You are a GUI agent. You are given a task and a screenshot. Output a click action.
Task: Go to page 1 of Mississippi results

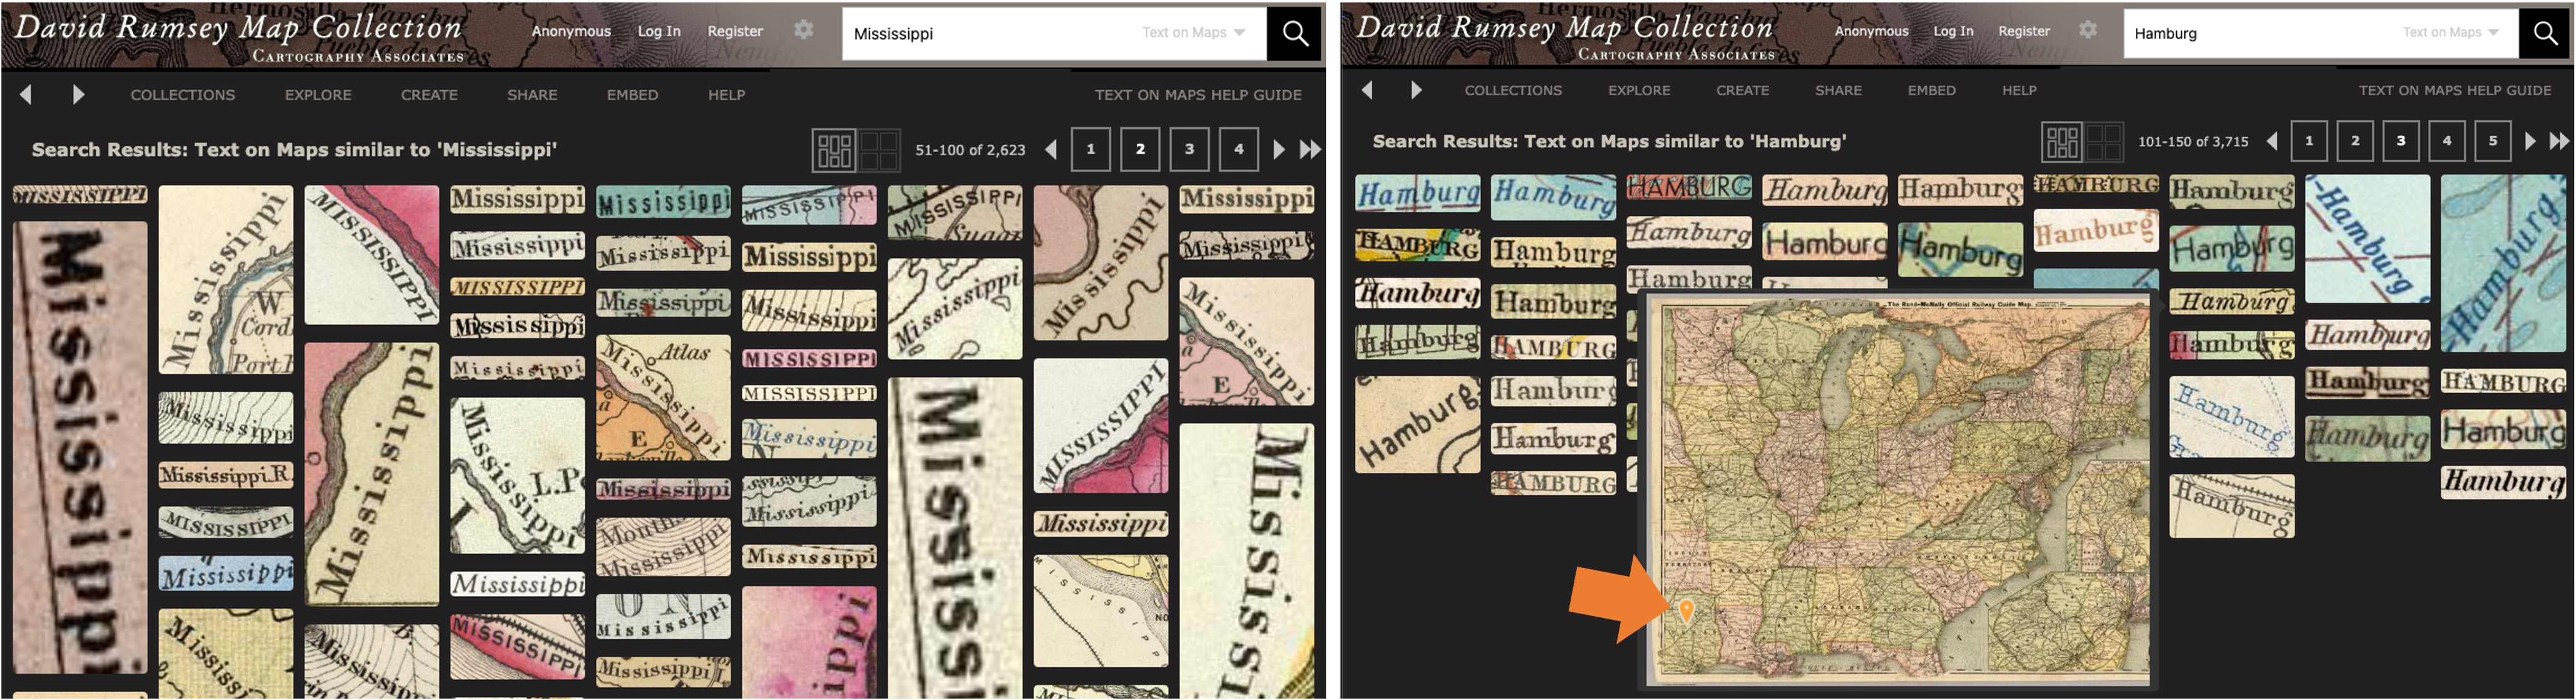[1091, 150]
